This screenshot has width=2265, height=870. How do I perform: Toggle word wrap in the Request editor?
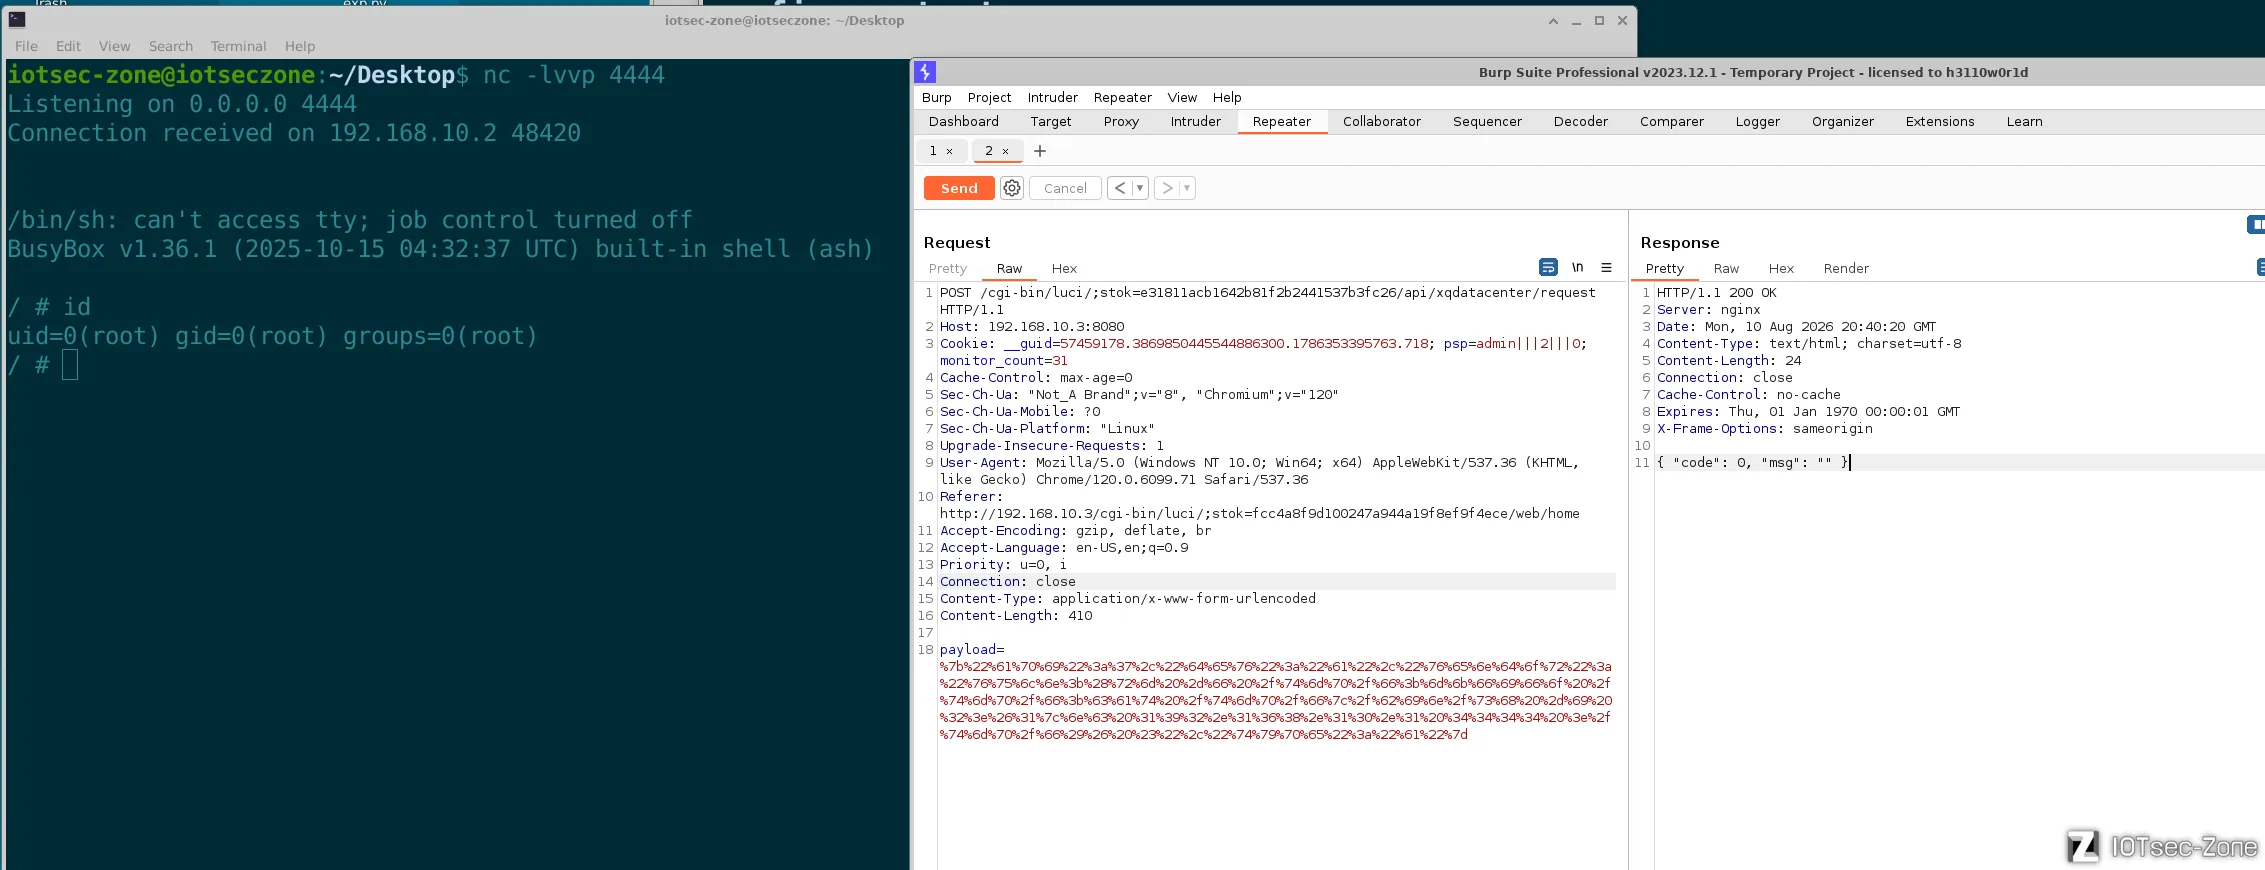[1548, 267]
